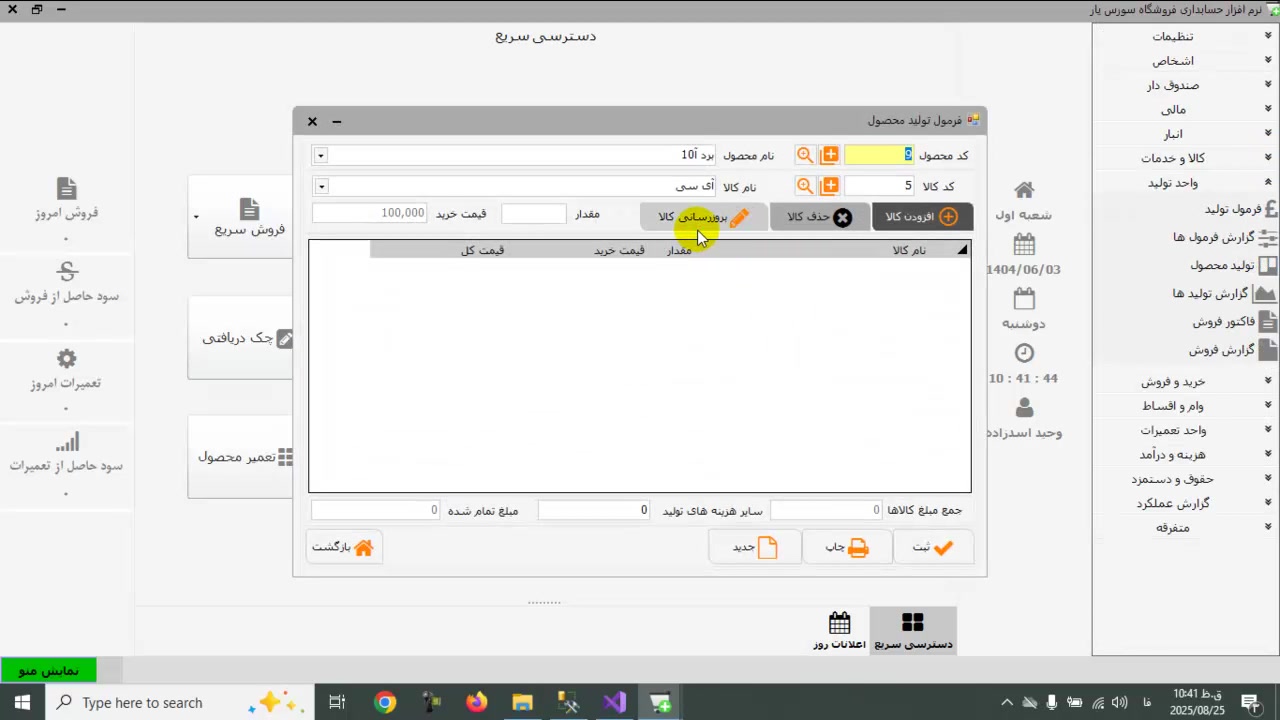Open Firefox from the taskbar
1280x720 pixels.
pyautogui.click(x=477, y=702)
